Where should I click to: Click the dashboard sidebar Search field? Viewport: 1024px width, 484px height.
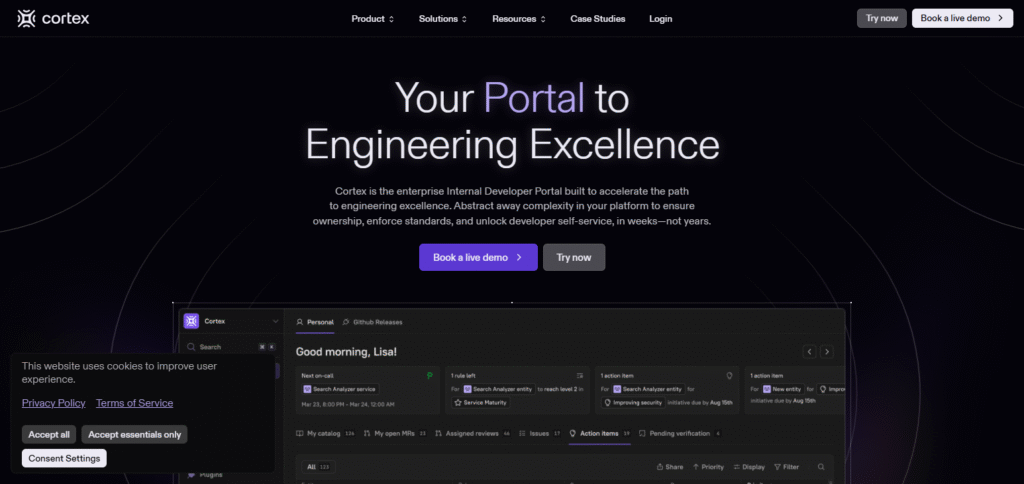coord(231,347)
